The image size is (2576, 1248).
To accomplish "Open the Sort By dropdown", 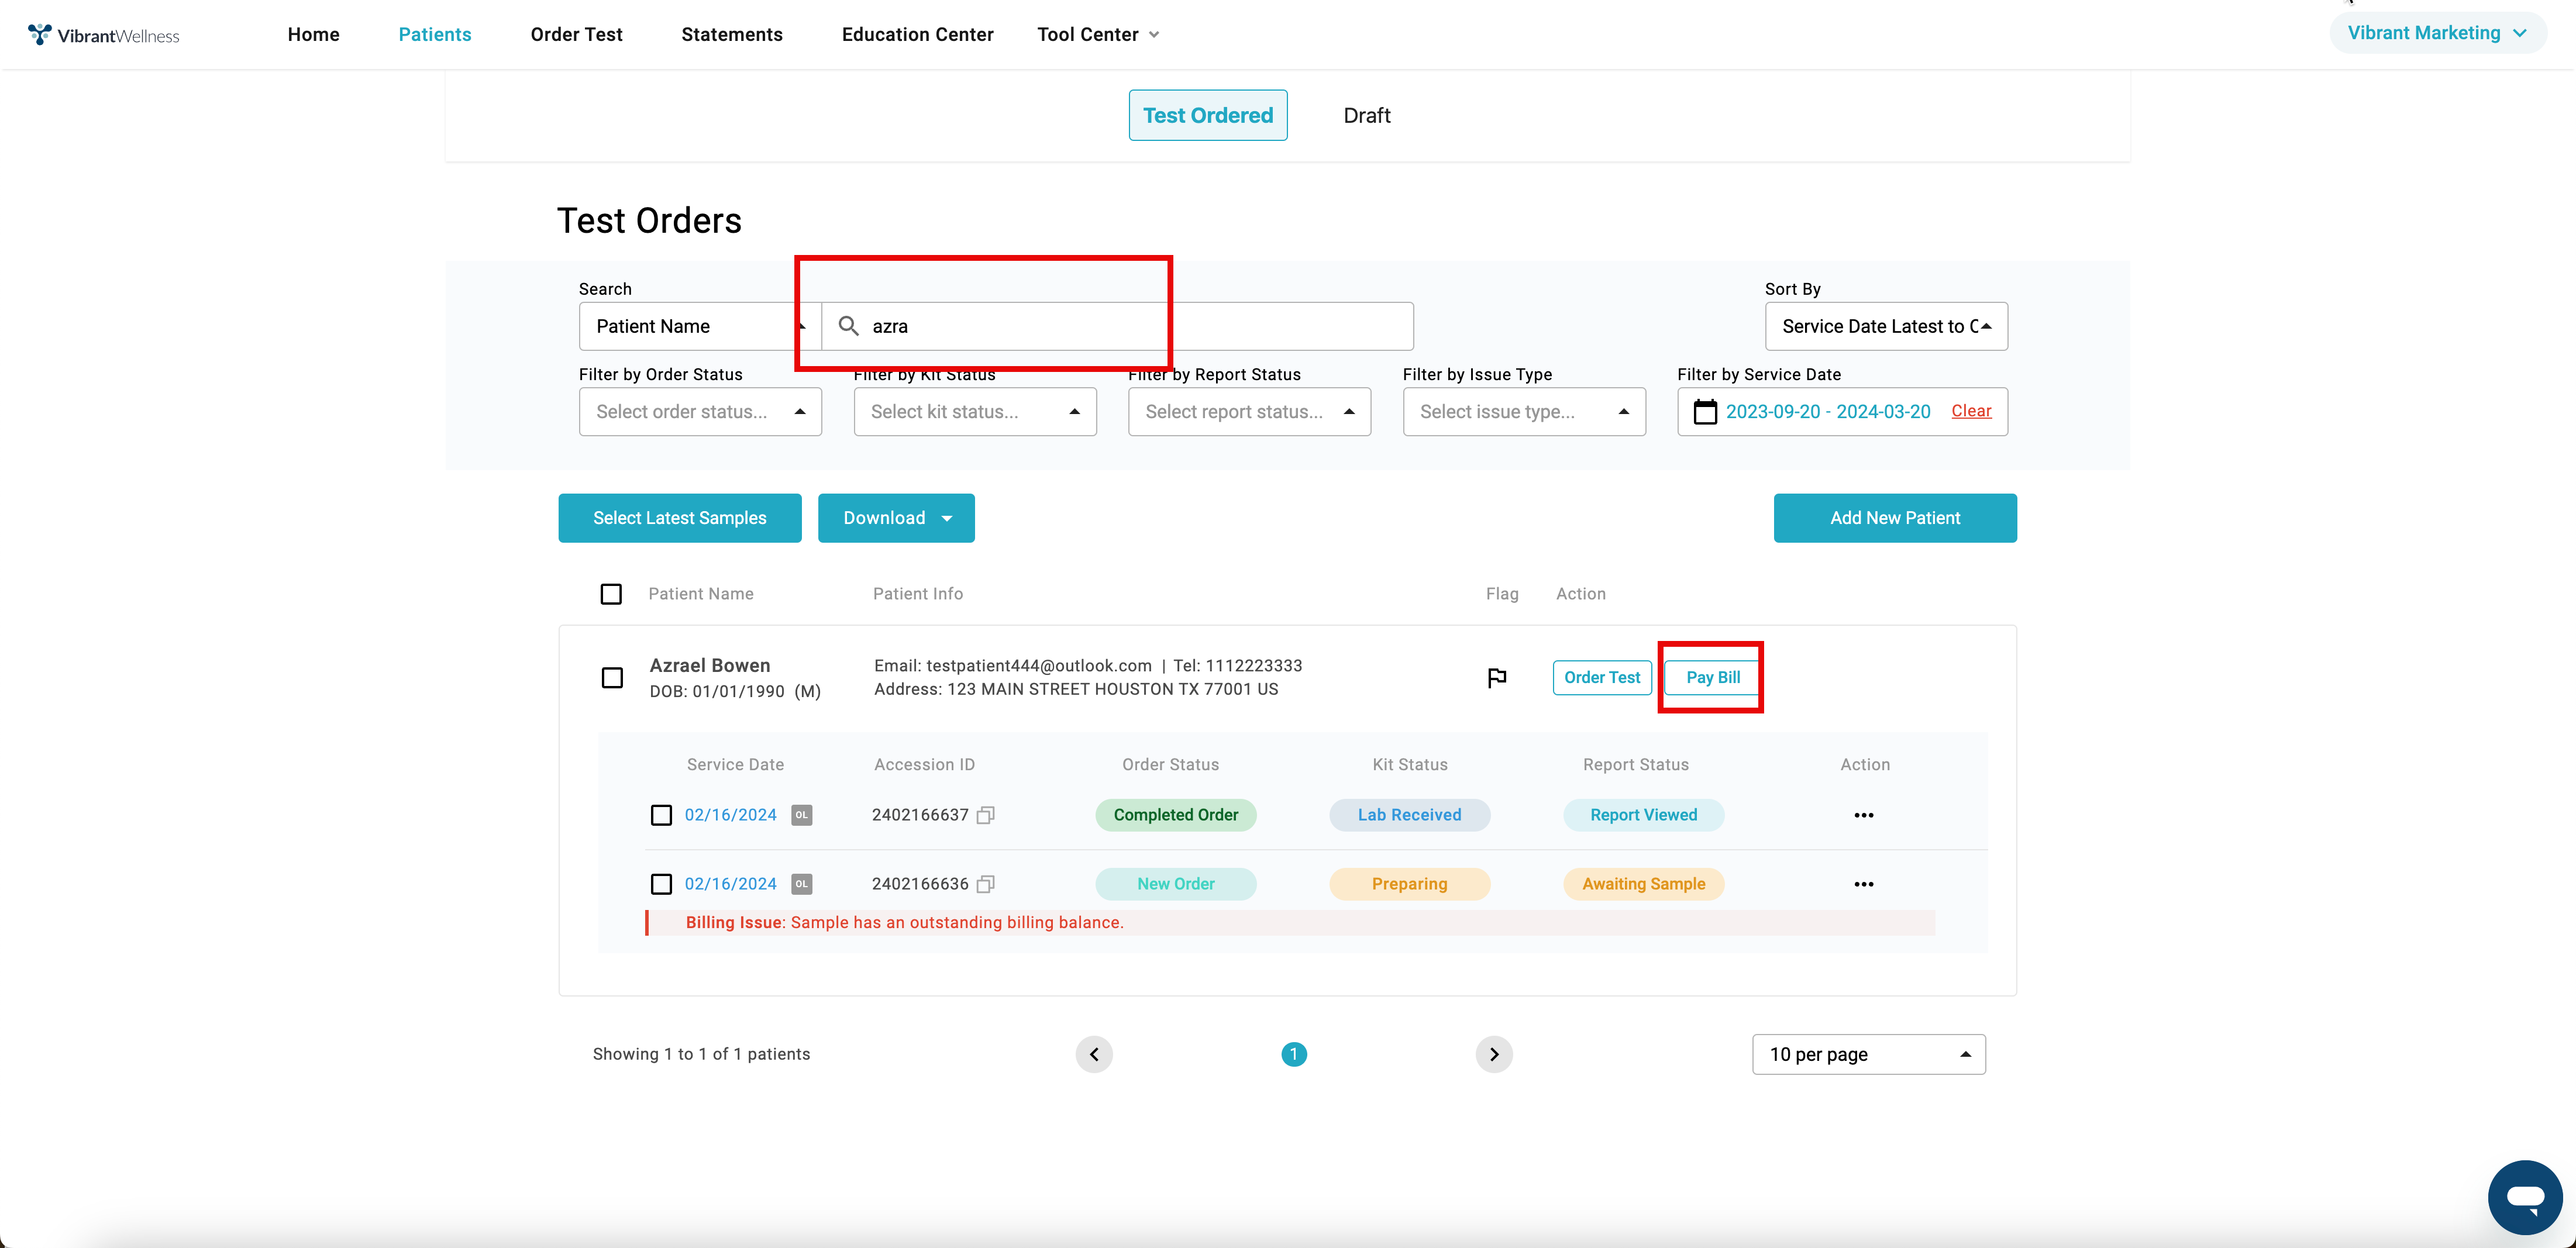I will [1885, 326].
